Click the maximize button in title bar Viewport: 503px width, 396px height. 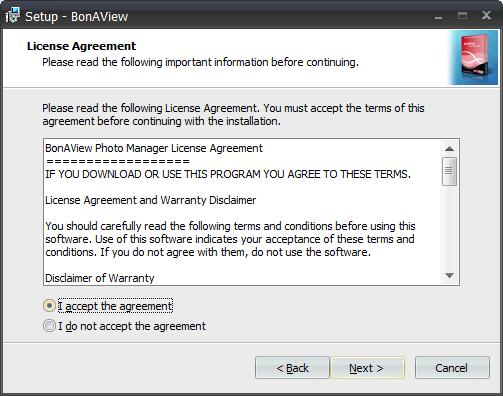[x=462, y=16]
